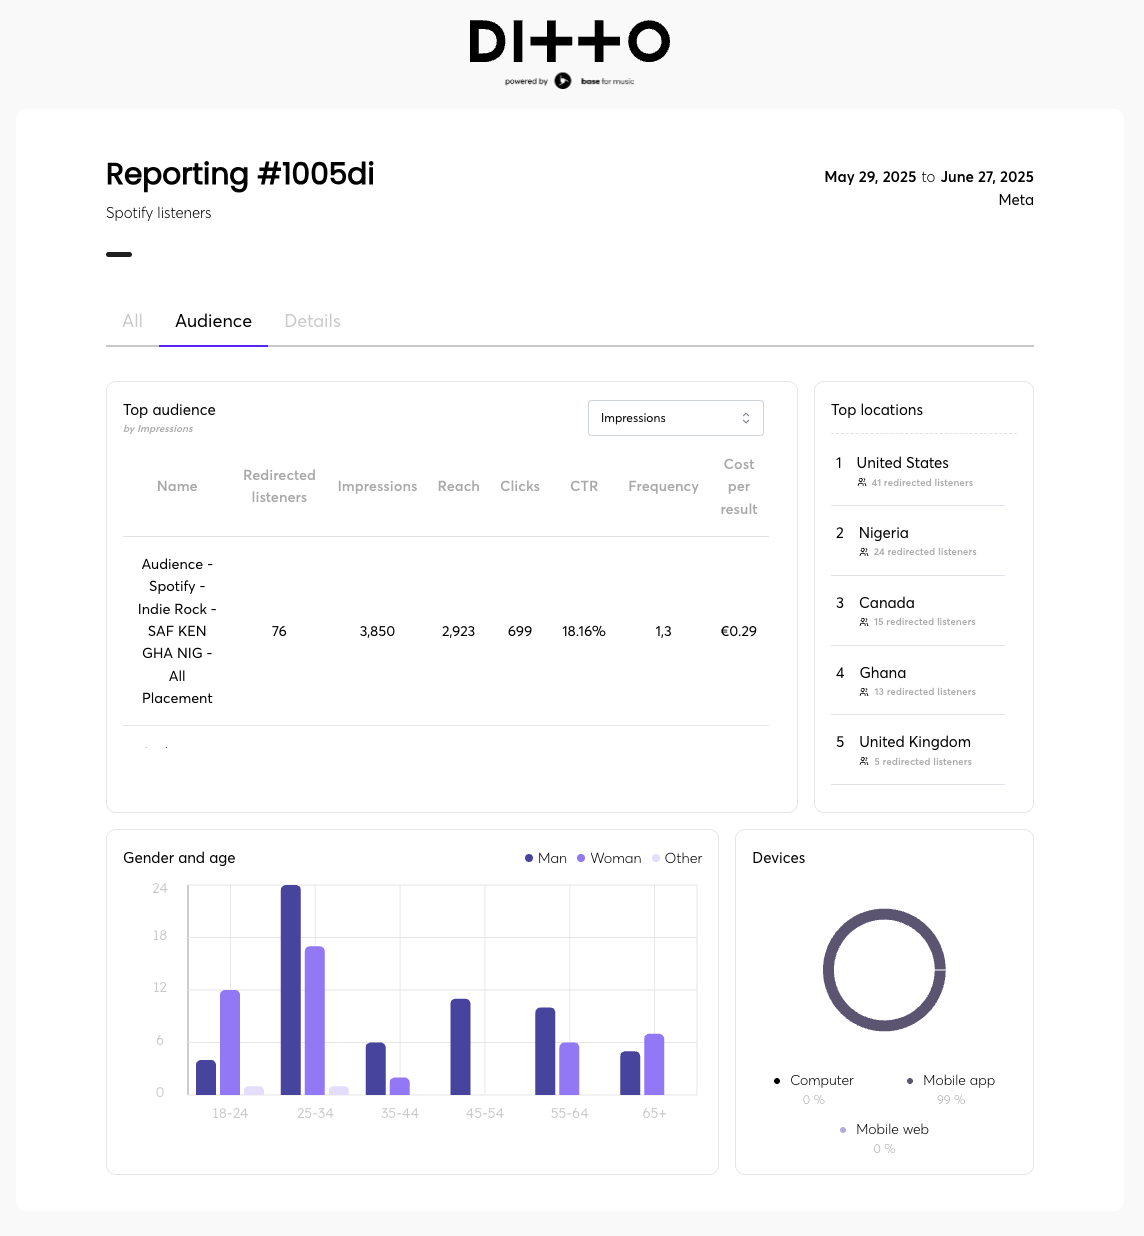
Task: Click the 699 clicks value
Action: coord(520,631)
